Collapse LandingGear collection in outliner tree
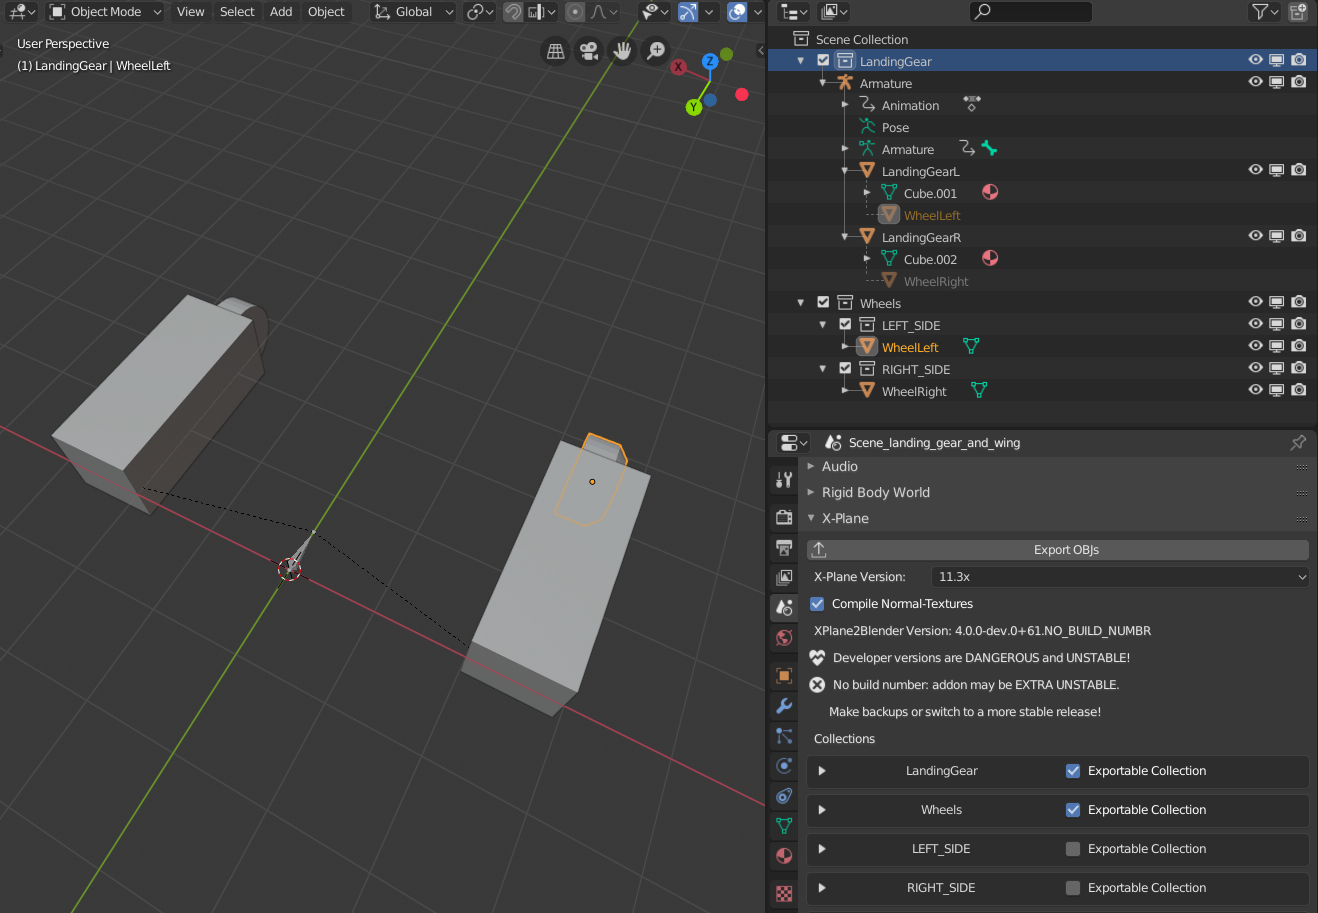The image size is (1318, 913). (801, 61)
